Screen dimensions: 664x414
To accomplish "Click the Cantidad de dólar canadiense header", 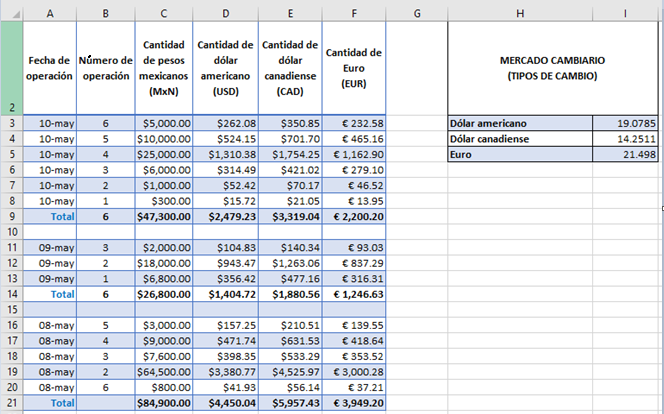I will 290,68.
